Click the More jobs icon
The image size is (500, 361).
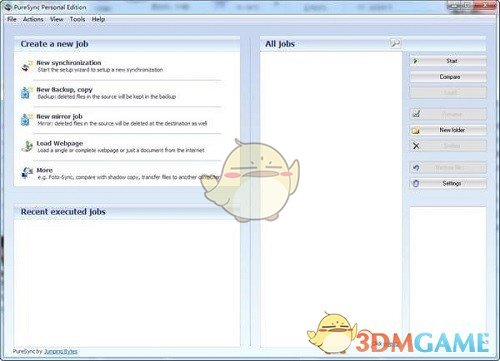point(27,173)
